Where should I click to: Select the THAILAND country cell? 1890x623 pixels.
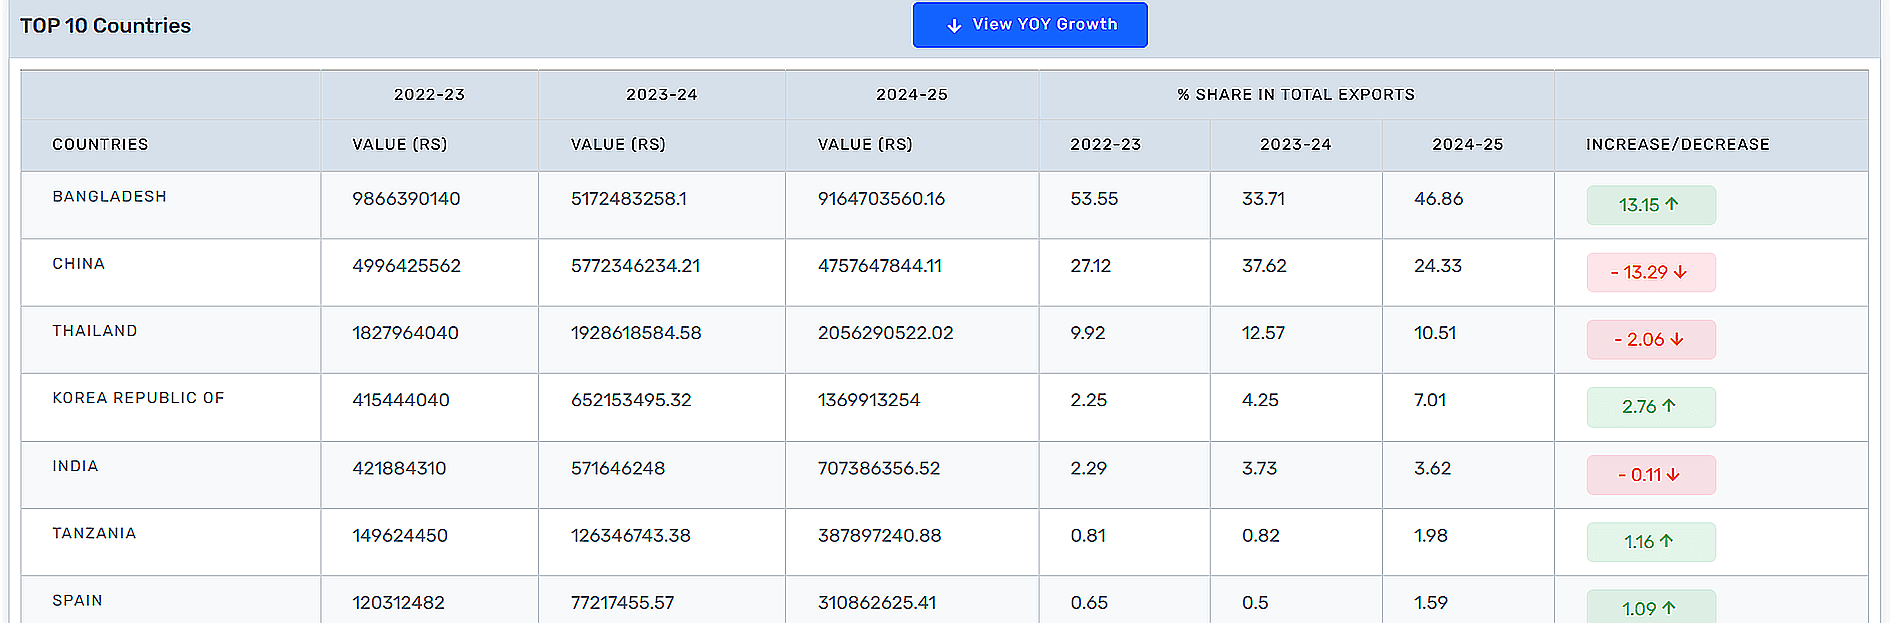tap(95, 331)
